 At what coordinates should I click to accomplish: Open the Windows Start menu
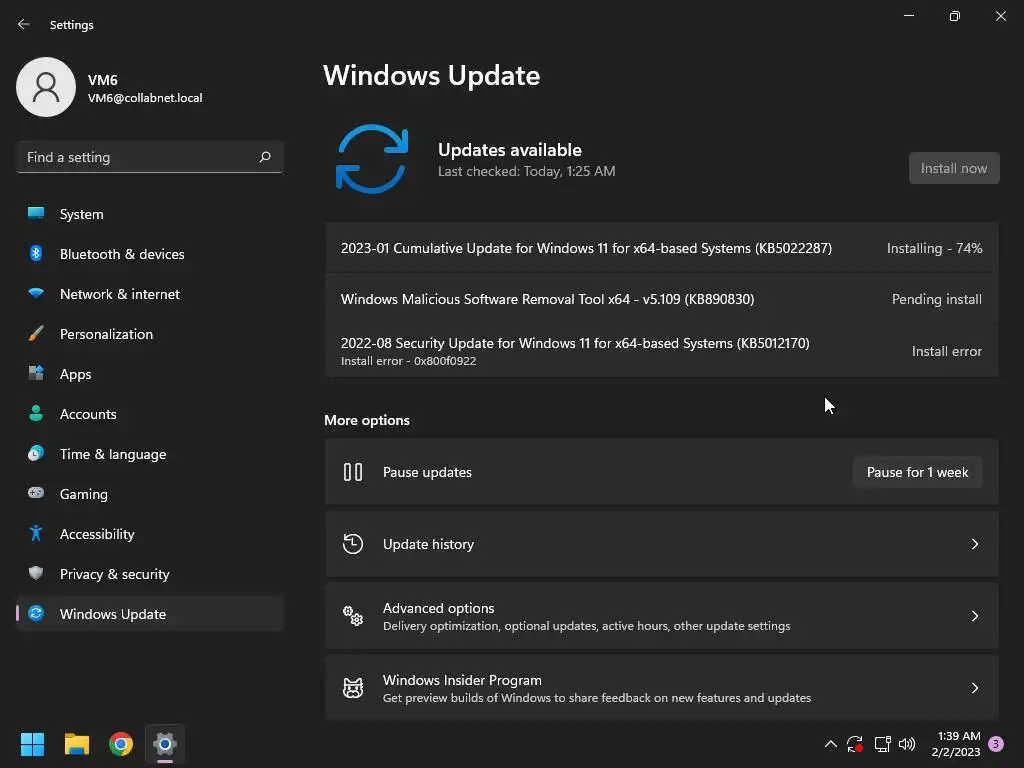pyautogui.click(x=32, y=744)
